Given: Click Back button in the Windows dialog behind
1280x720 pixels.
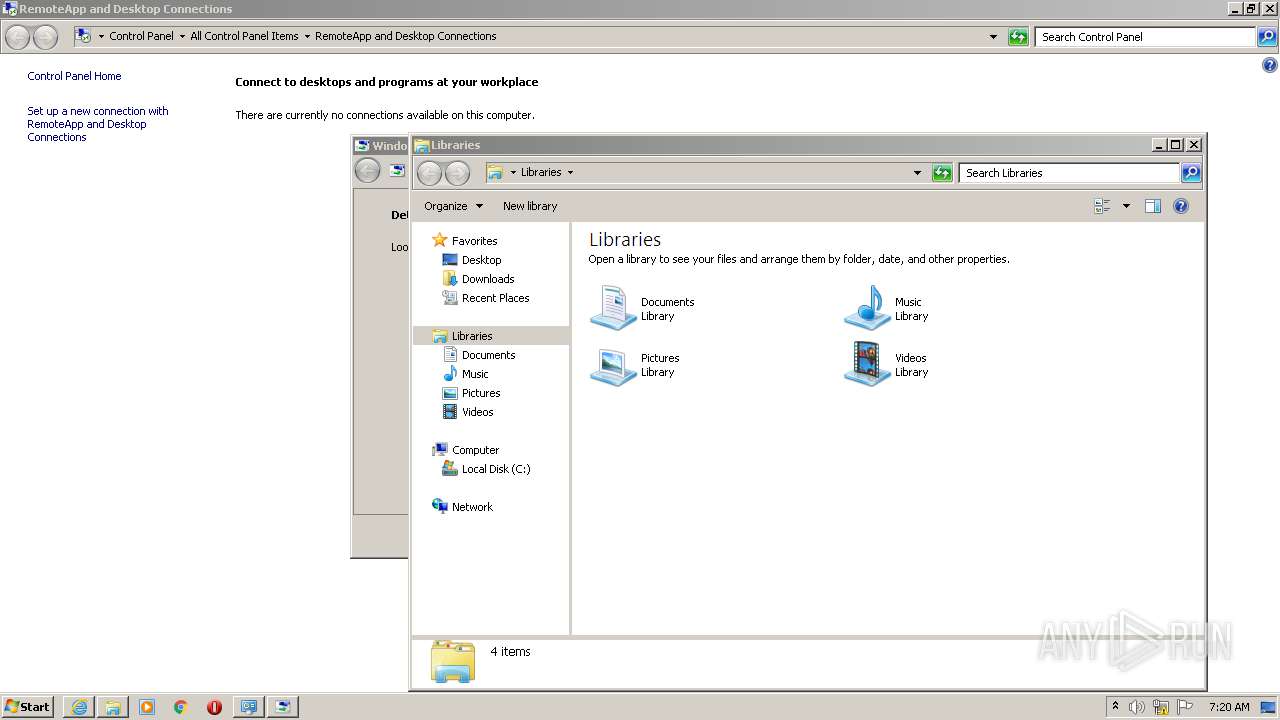Looking at the screenshot, I should tap(368, 170).
